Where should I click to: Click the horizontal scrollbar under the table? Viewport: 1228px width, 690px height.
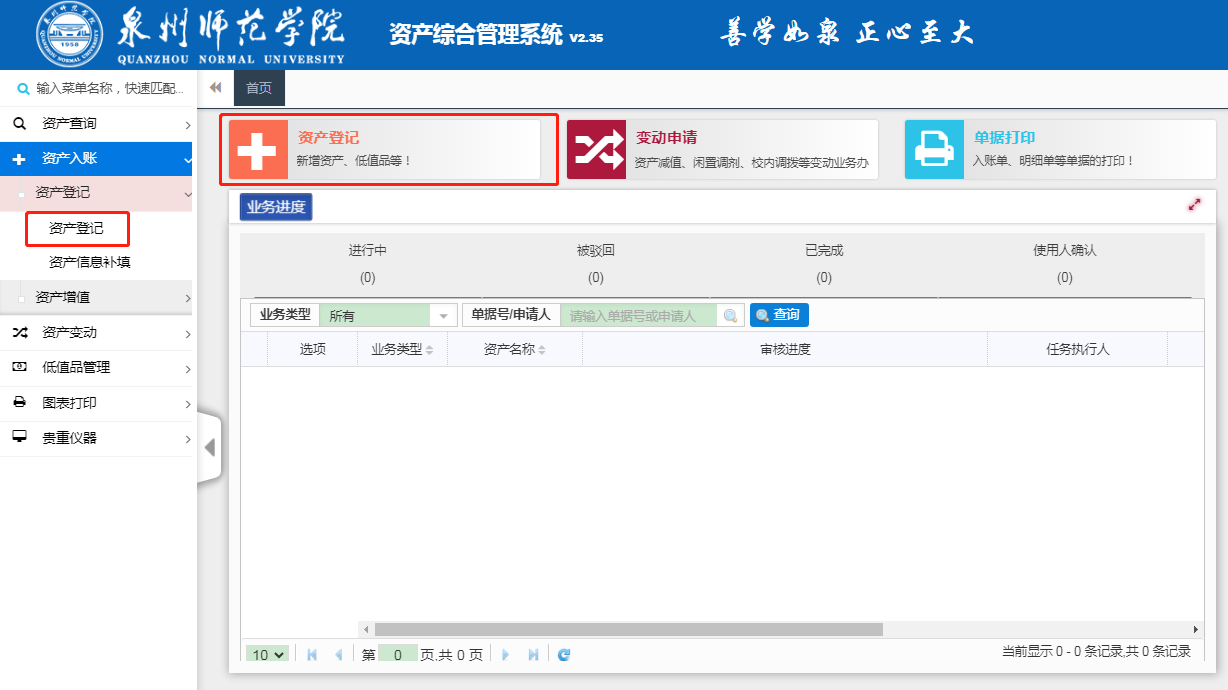pos(628,630)
